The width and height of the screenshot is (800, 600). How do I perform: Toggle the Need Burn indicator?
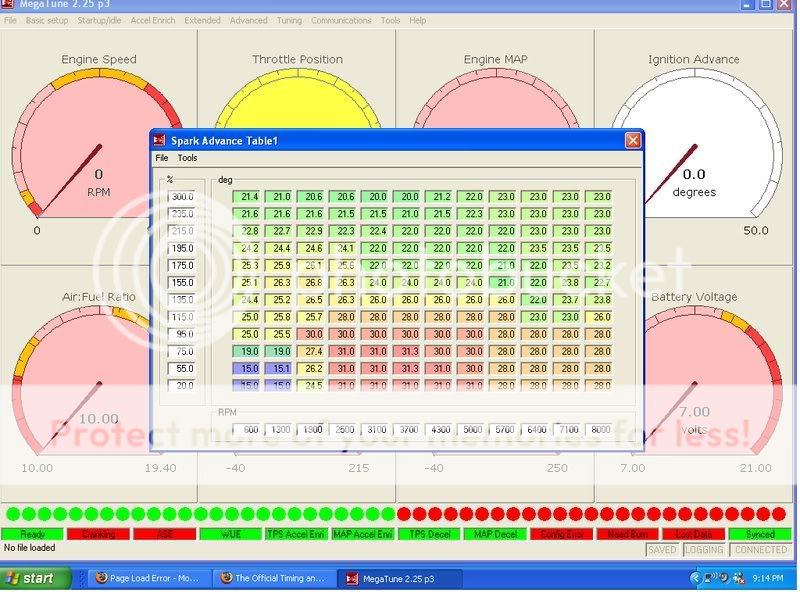coord(627,533)
